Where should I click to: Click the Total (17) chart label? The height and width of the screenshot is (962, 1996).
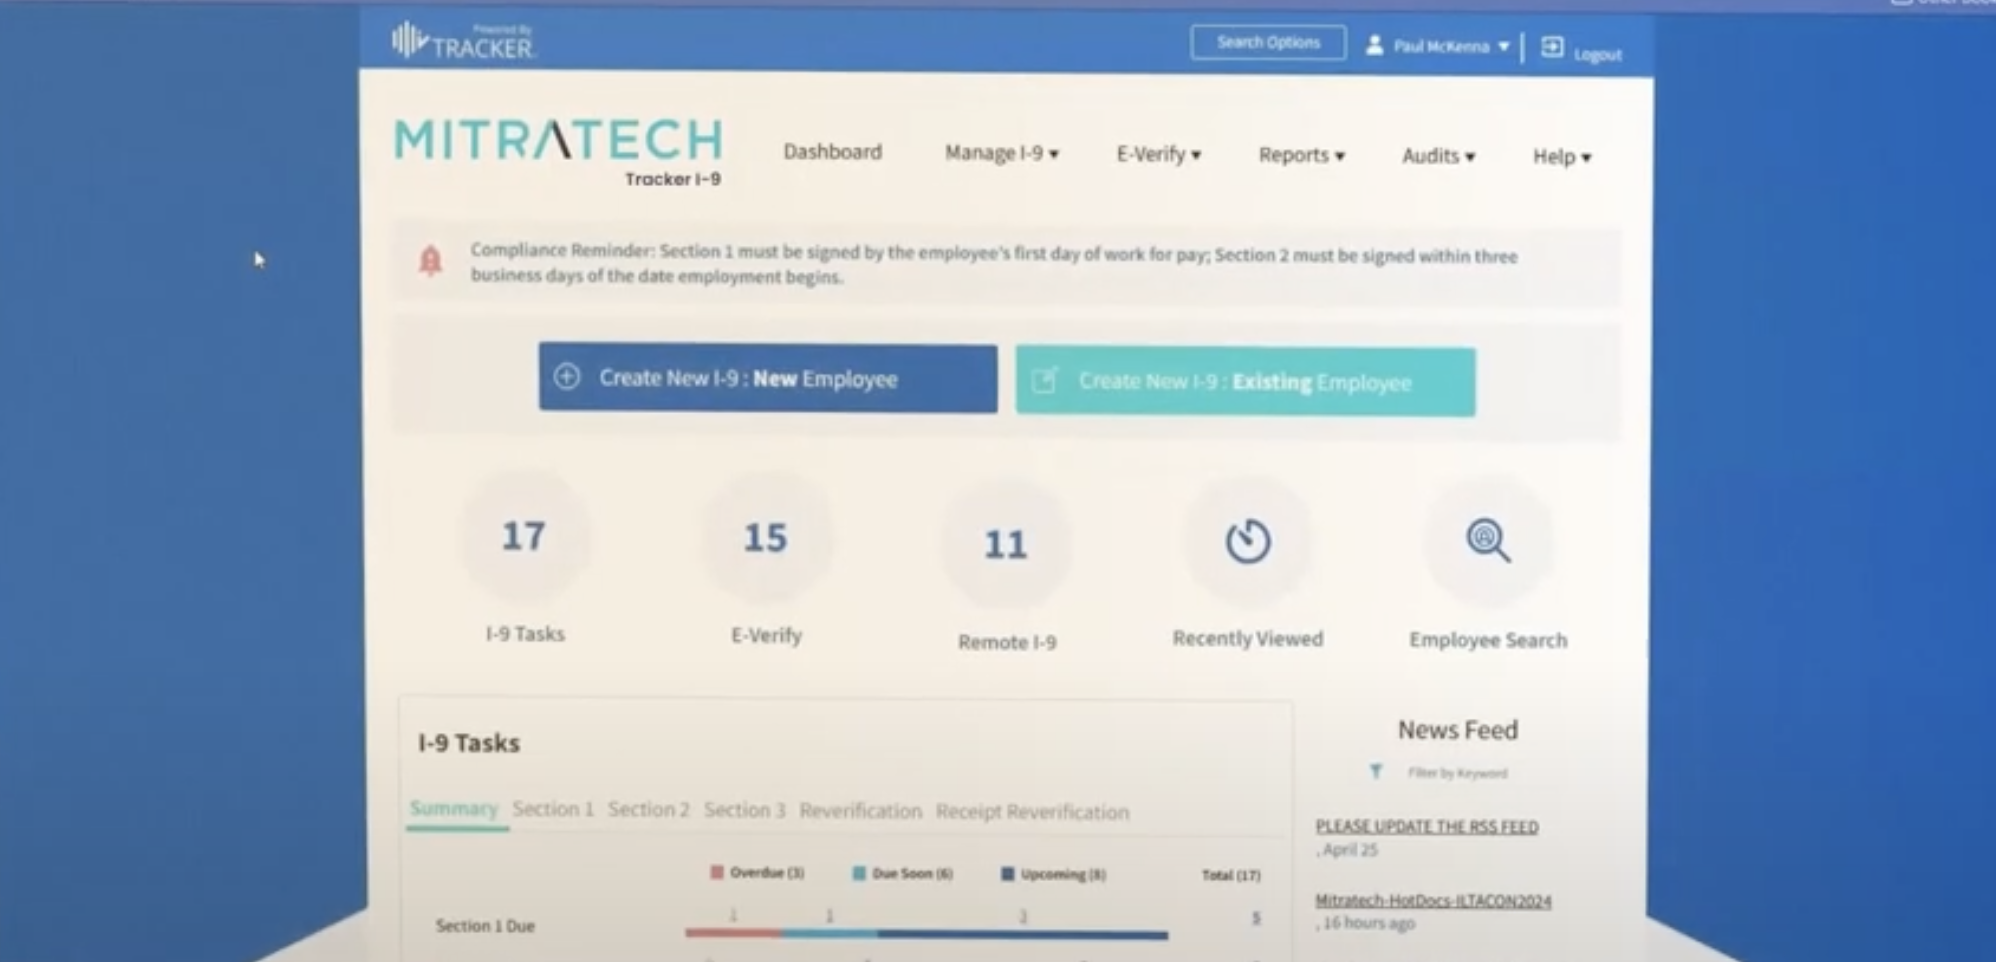point(1230,875)
